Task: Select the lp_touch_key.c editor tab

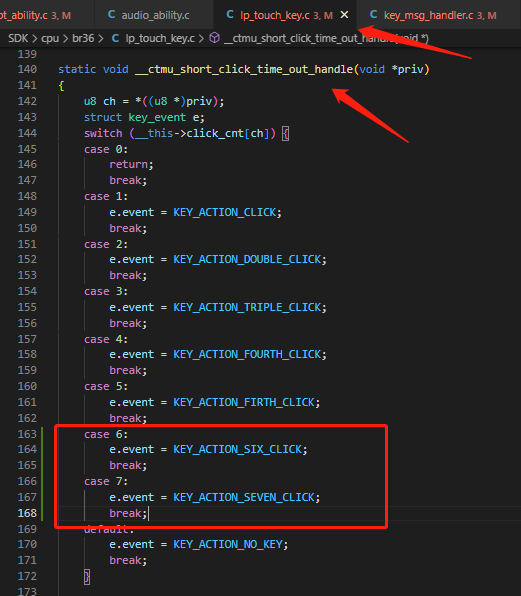Action: click(286, 15)
